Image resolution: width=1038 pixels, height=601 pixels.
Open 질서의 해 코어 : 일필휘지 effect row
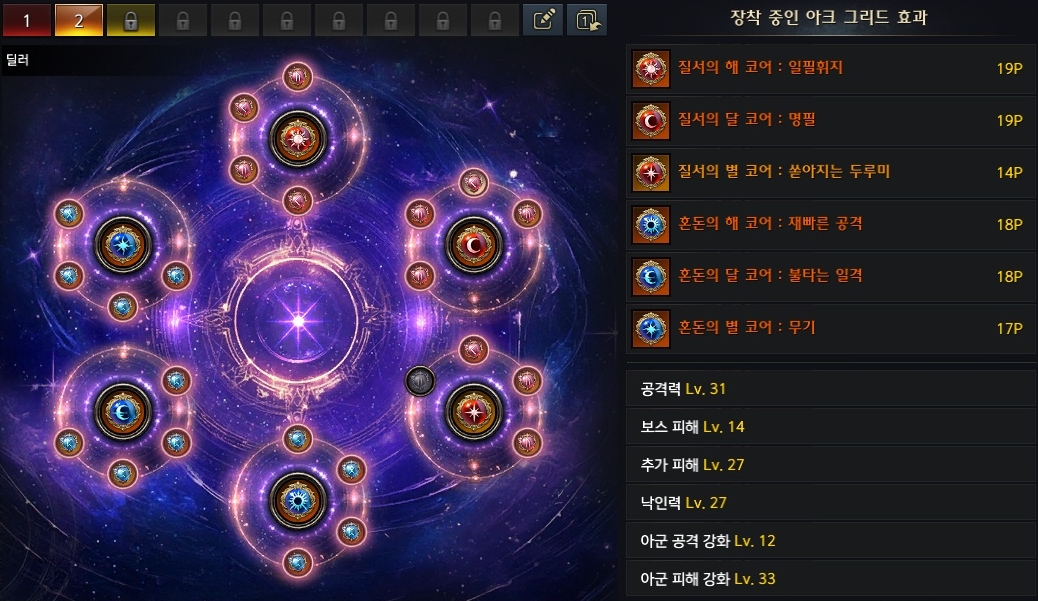point(831,68)
